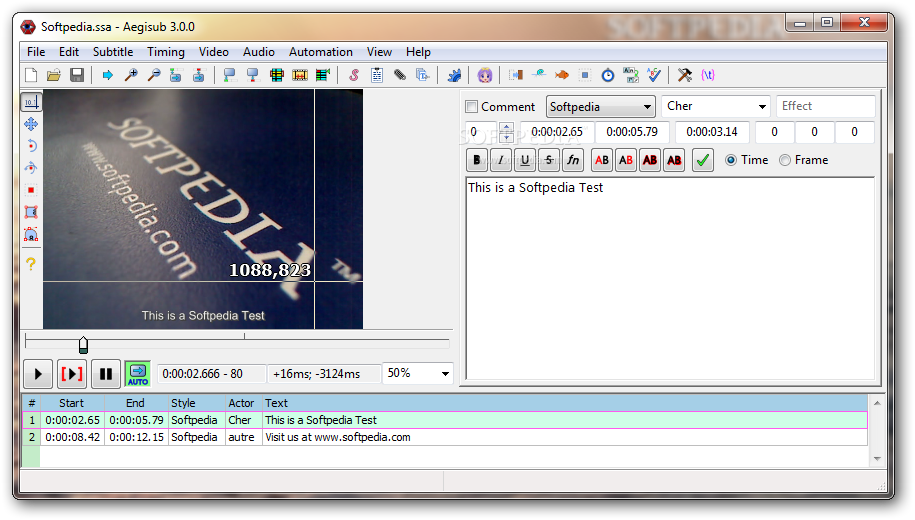Viewport: 915px width, 520px height.
Task: Open the Styles Manager (pink S icon)
Action: pos(354,75)
